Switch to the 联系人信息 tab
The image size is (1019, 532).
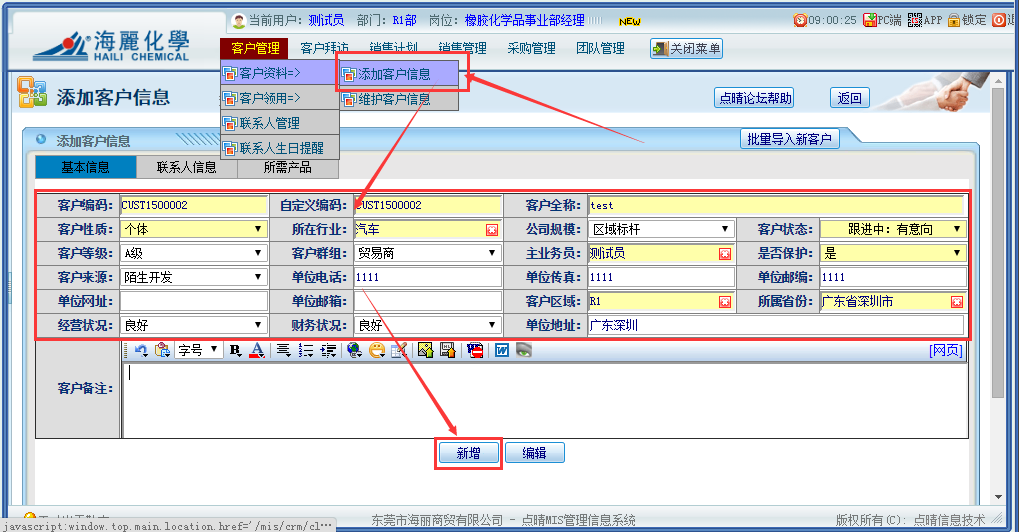tap(186, 167)
